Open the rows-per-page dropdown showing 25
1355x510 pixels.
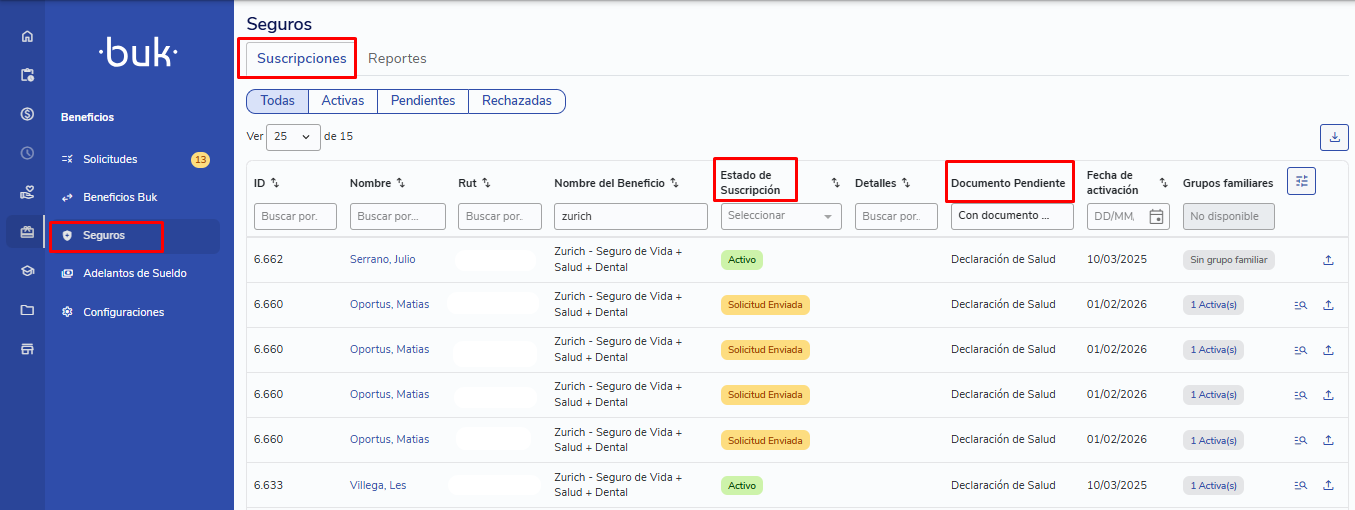pos(293,137)
